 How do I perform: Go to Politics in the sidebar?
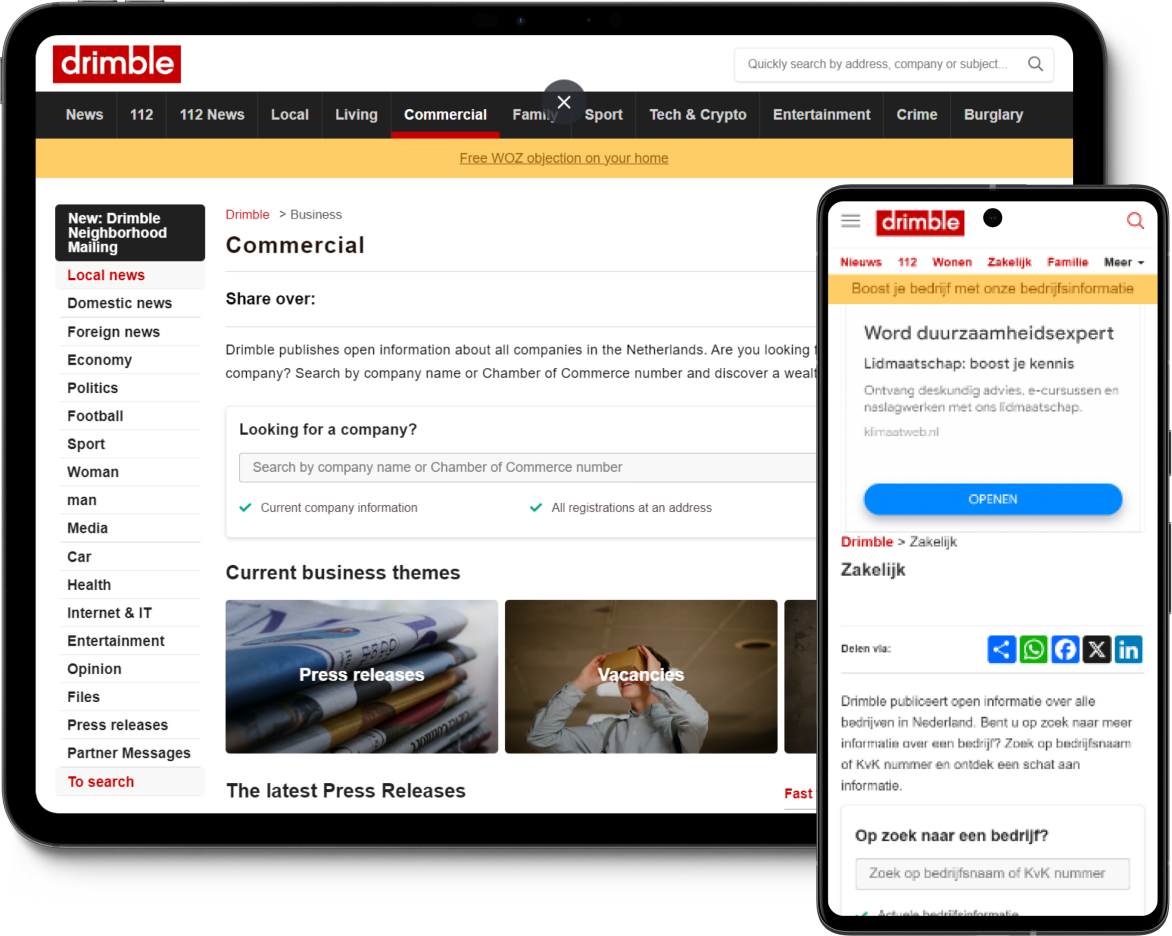[130, 388]
